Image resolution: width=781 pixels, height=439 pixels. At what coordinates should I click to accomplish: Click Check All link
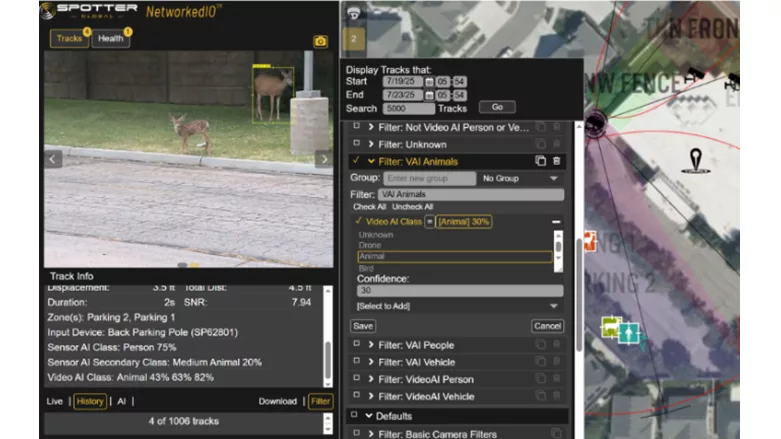click(370, 207)
